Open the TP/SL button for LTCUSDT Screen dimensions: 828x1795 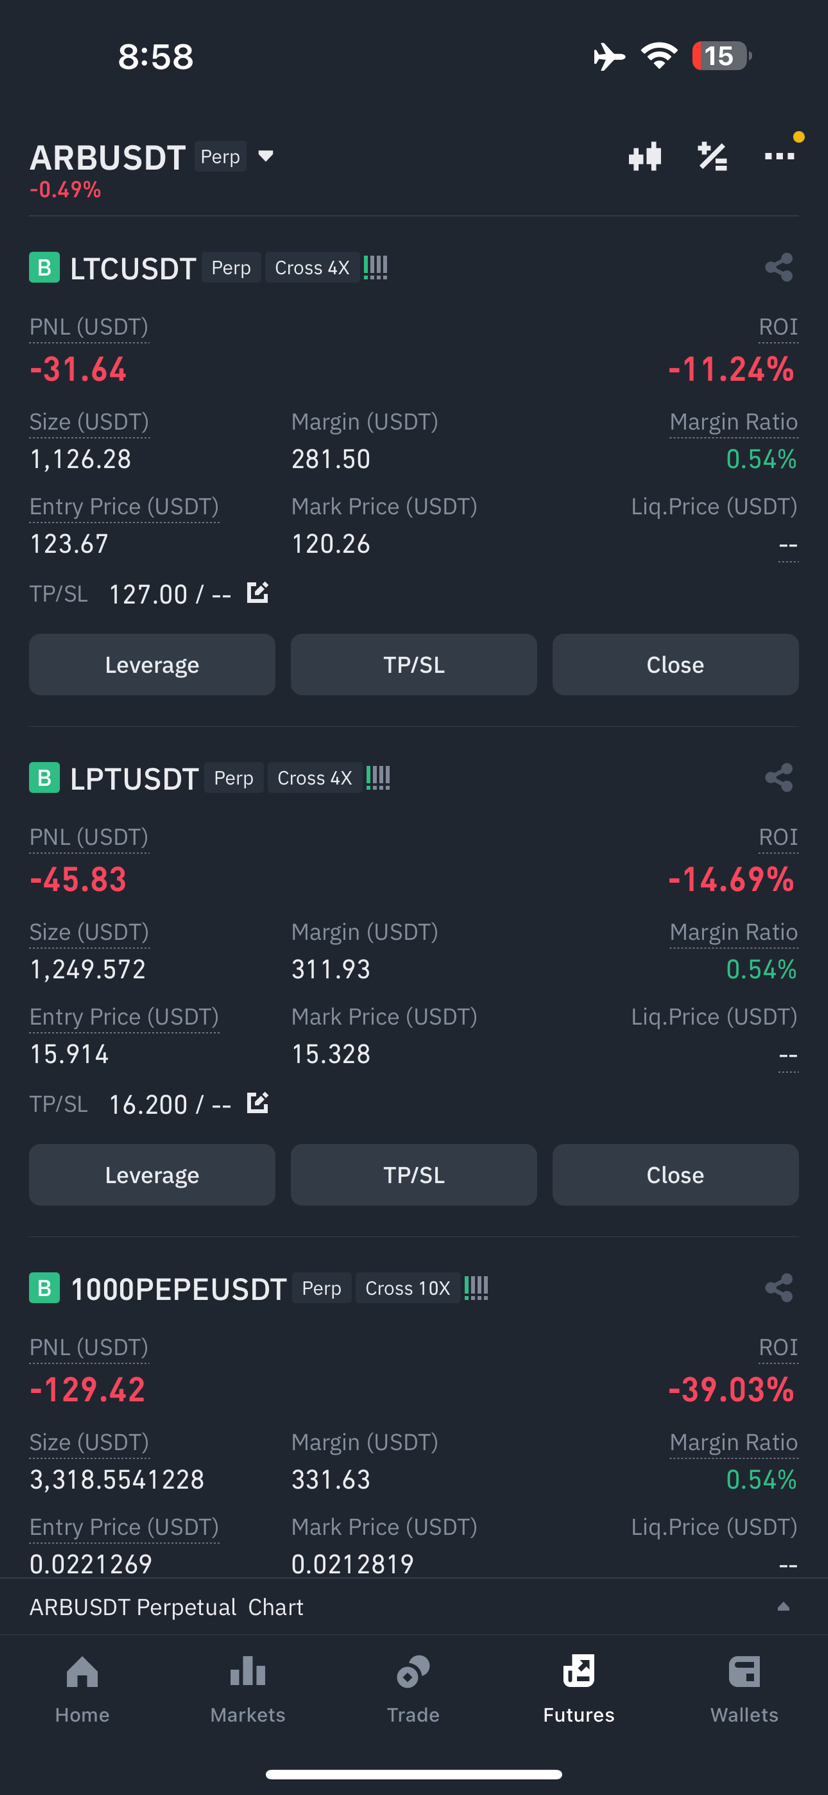[x=414, y=664]
